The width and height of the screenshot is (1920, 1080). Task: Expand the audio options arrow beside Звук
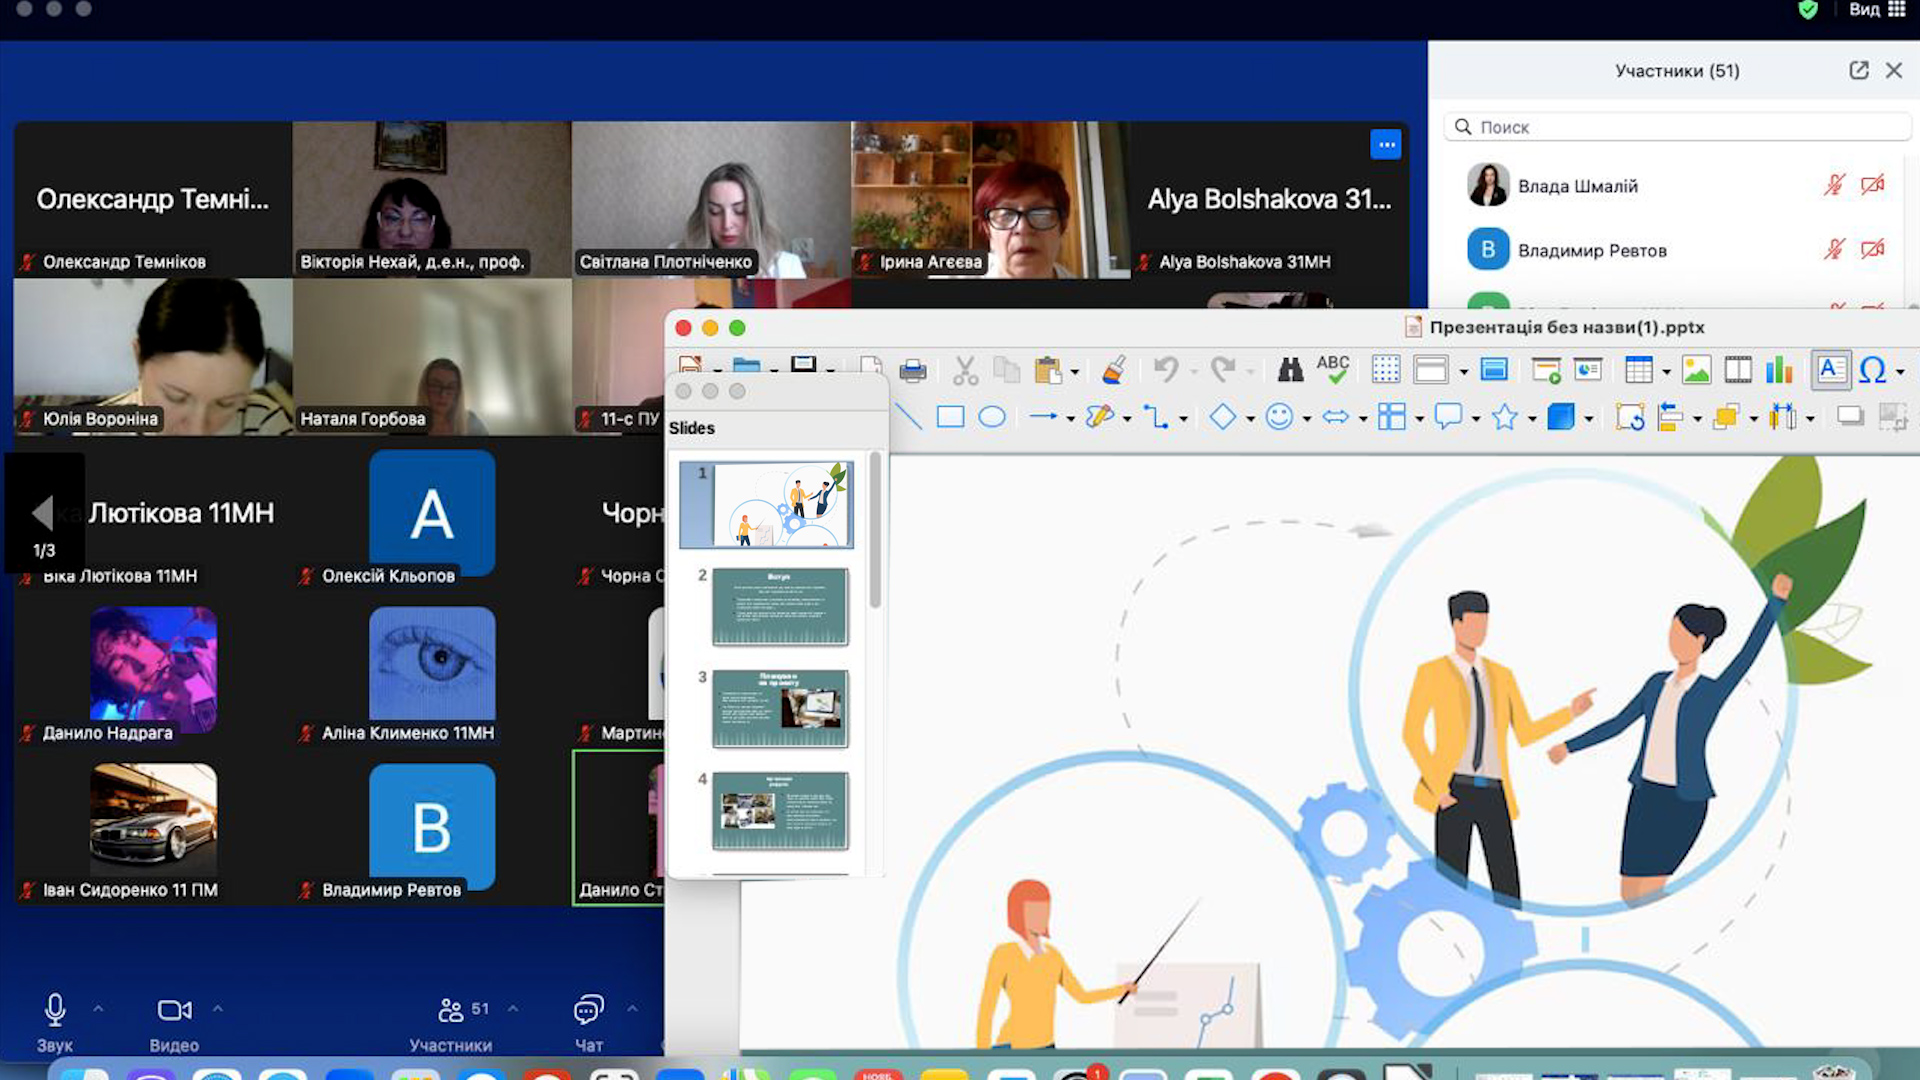tap(98, 1009)
